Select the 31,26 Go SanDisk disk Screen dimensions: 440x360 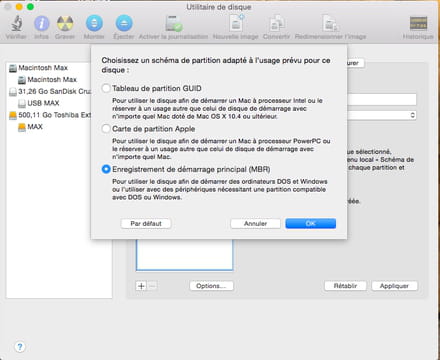coord(50,91)
